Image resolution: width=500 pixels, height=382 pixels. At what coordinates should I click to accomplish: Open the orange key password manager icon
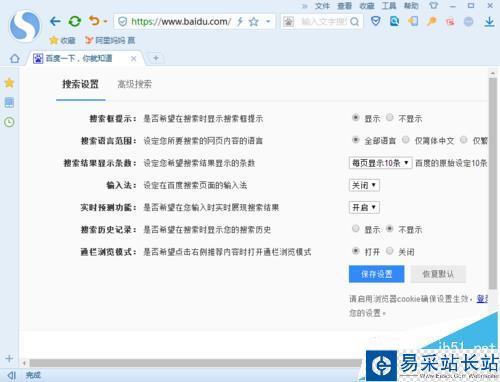click(432, 22)
